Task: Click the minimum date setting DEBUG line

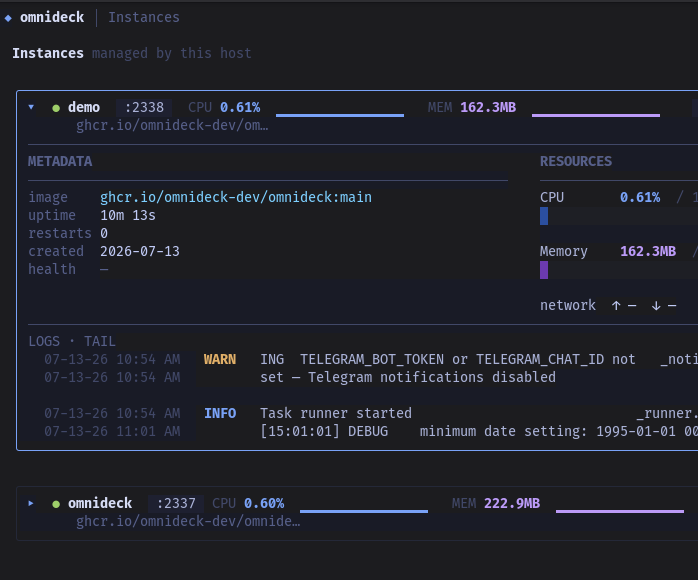Action: point(479,431)
